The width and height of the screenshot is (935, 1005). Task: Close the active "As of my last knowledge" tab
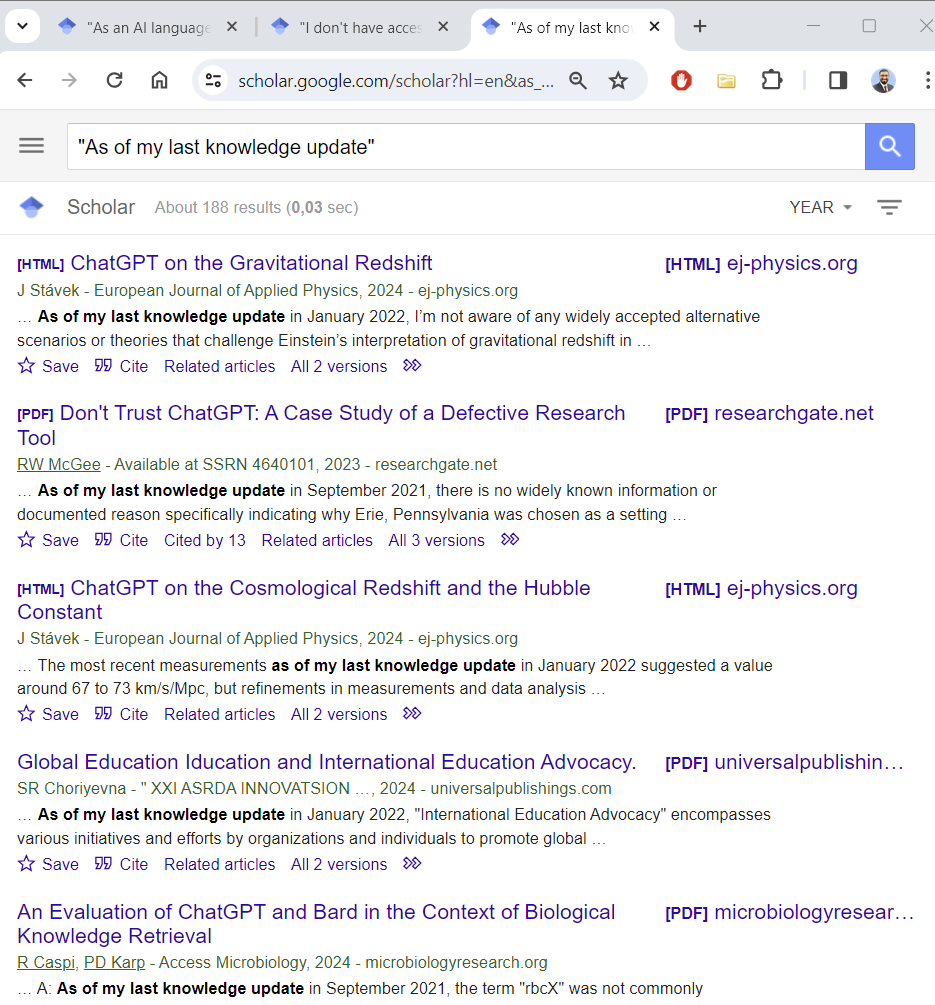pos(654,27)
